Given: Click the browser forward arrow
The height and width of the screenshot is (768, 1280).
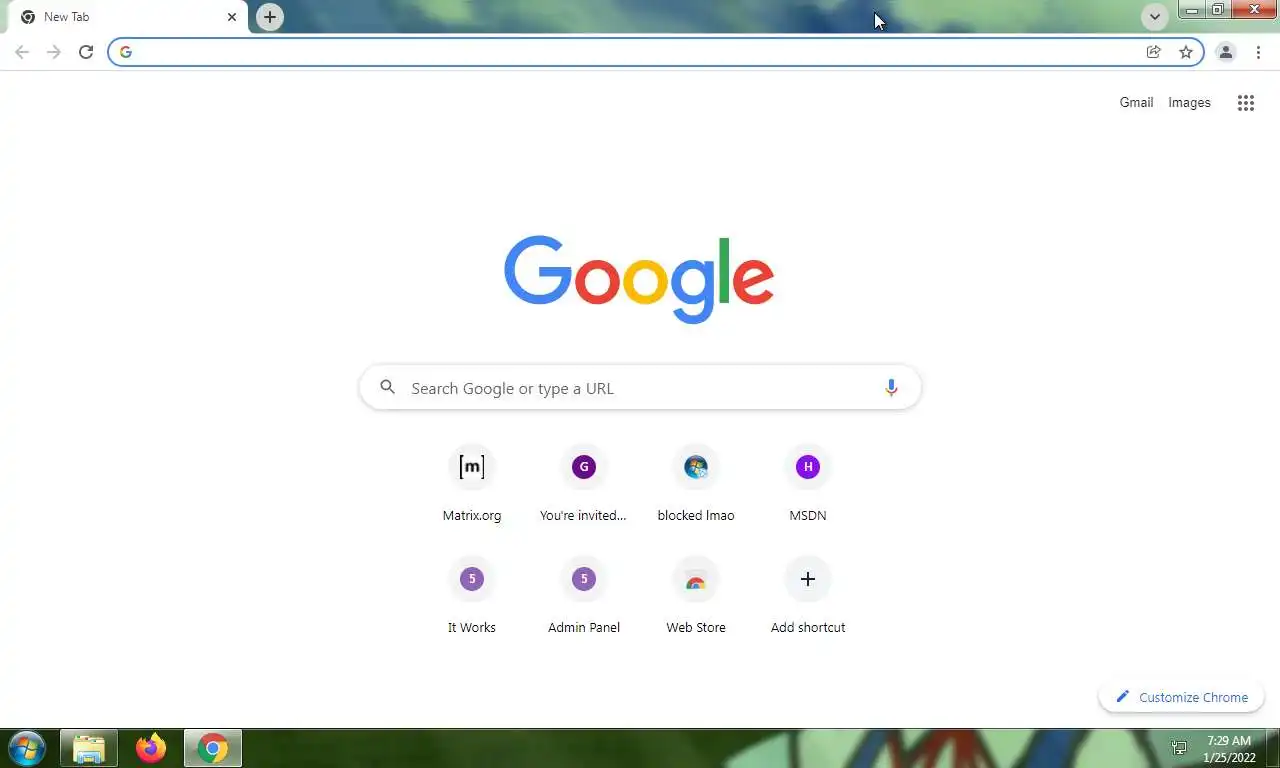Looking at the screenshot, I should [54, 52].
